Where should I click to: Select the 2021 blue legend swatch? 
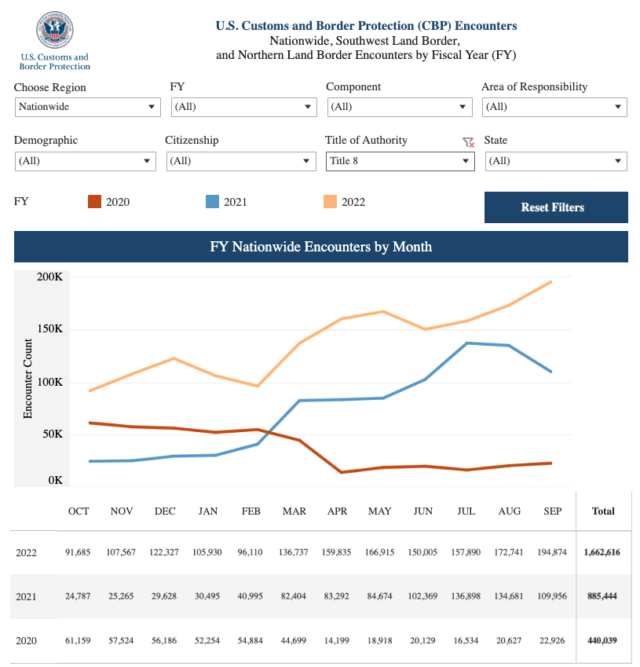click(x=212, y=202)
